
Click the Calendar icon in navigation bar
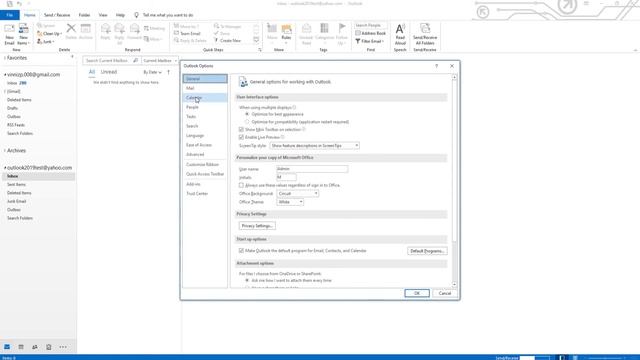pos(21,347)
